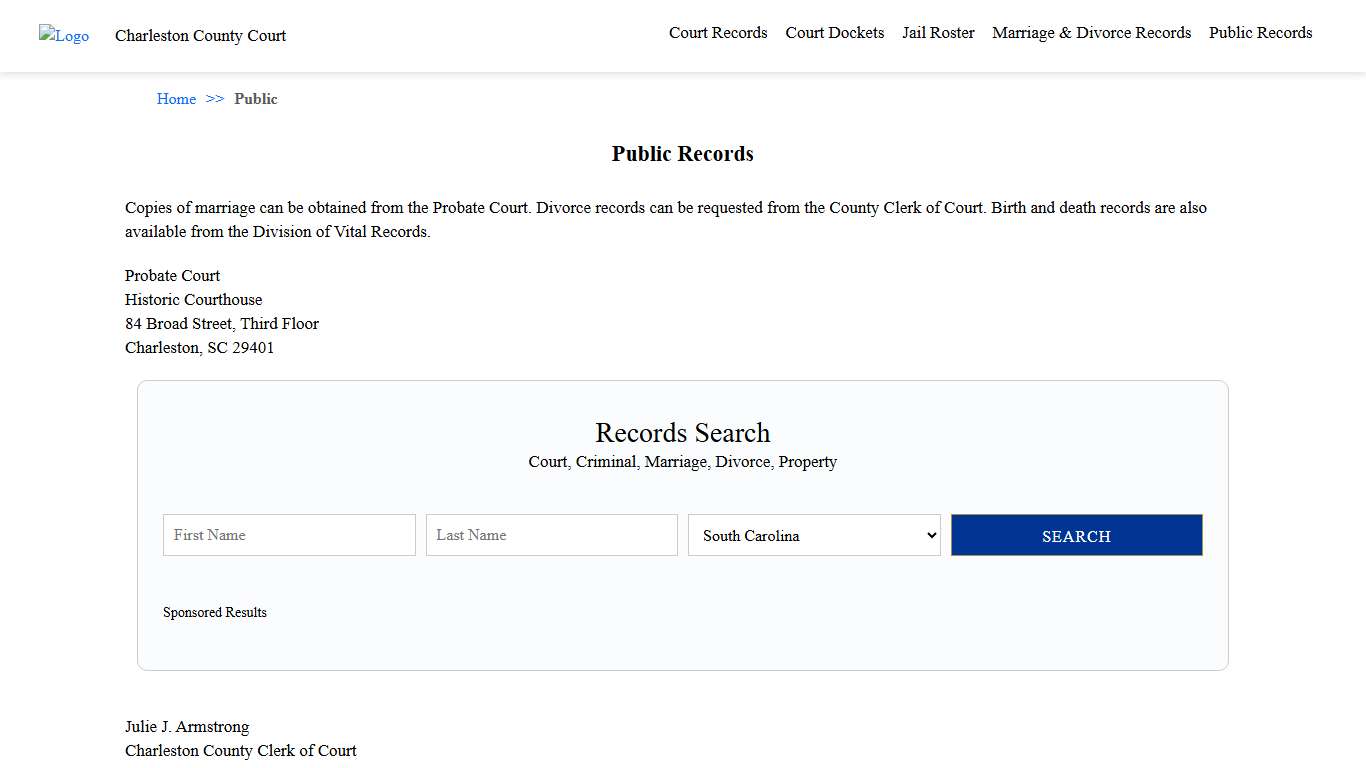Image resolution: width=1366 pixels, height=768 pixels.
Task: Click the broken Logo image icon
Action: coord(63,36)
